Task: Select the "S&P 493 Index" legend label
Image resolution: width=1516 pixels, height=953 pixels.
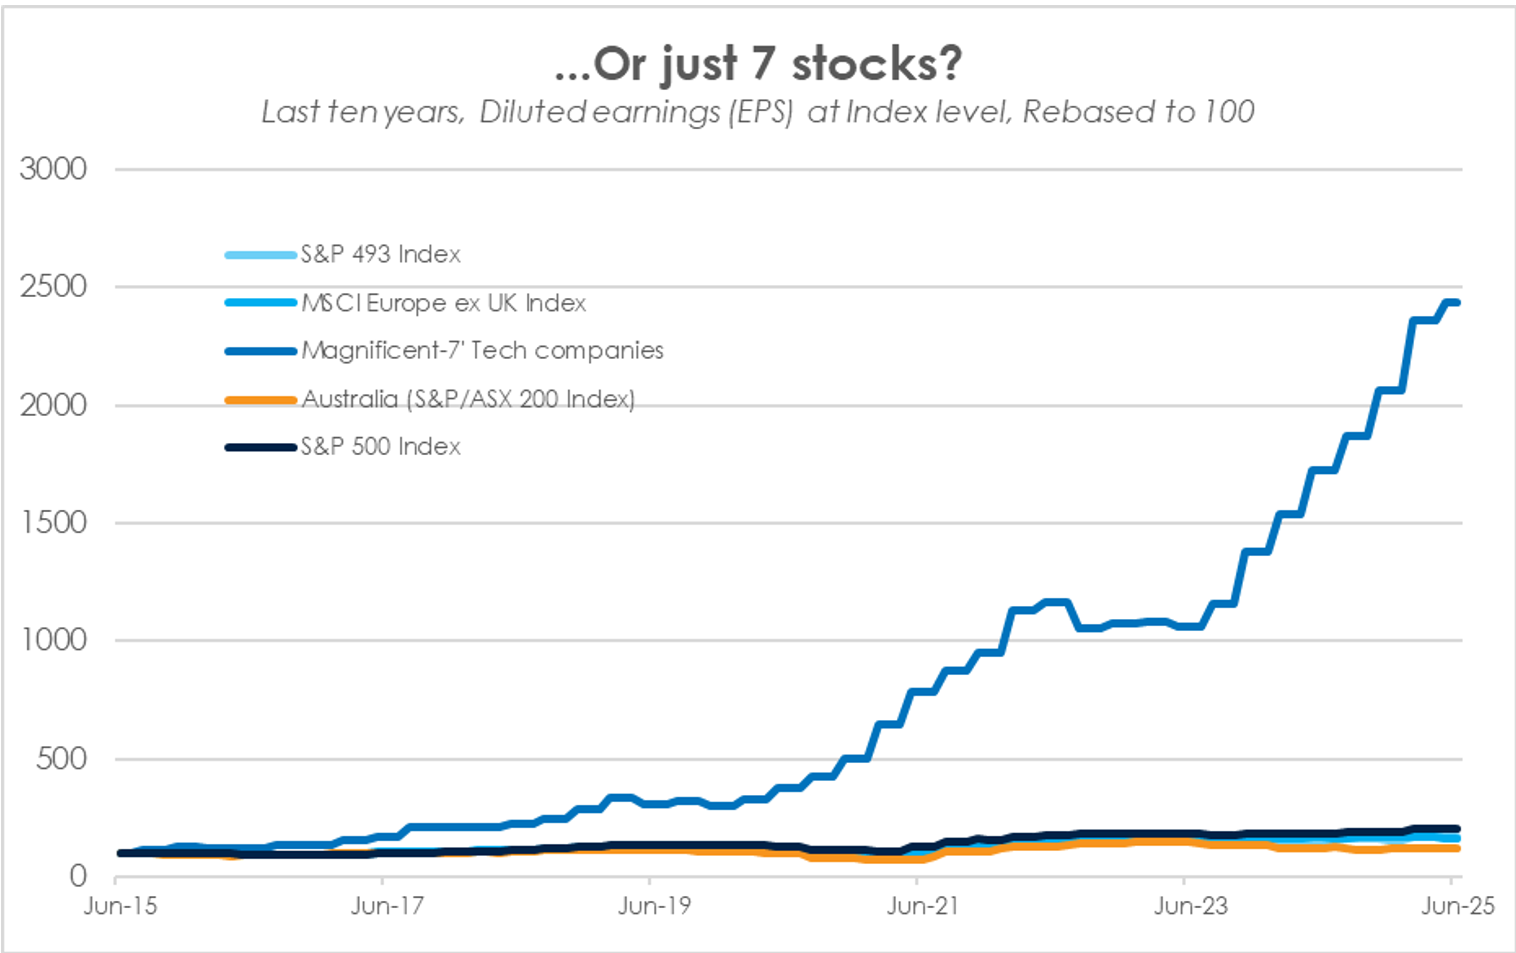Action: (381, 254)
